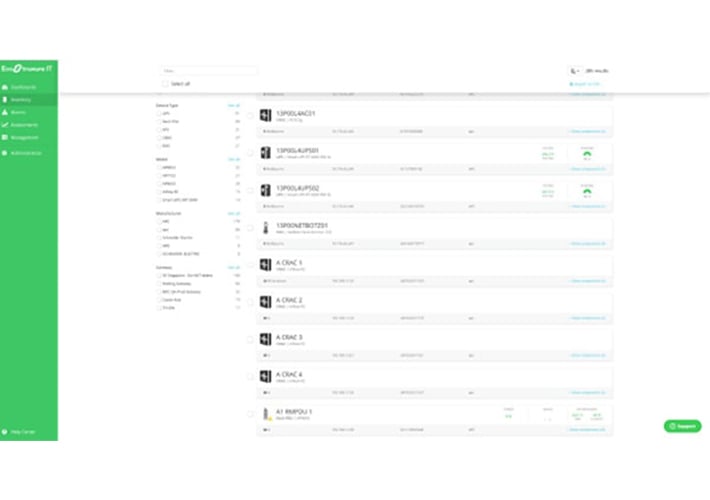Select checkbox for A1 RMPDU 1
The image size is (710, 500).
coord(250,414)
